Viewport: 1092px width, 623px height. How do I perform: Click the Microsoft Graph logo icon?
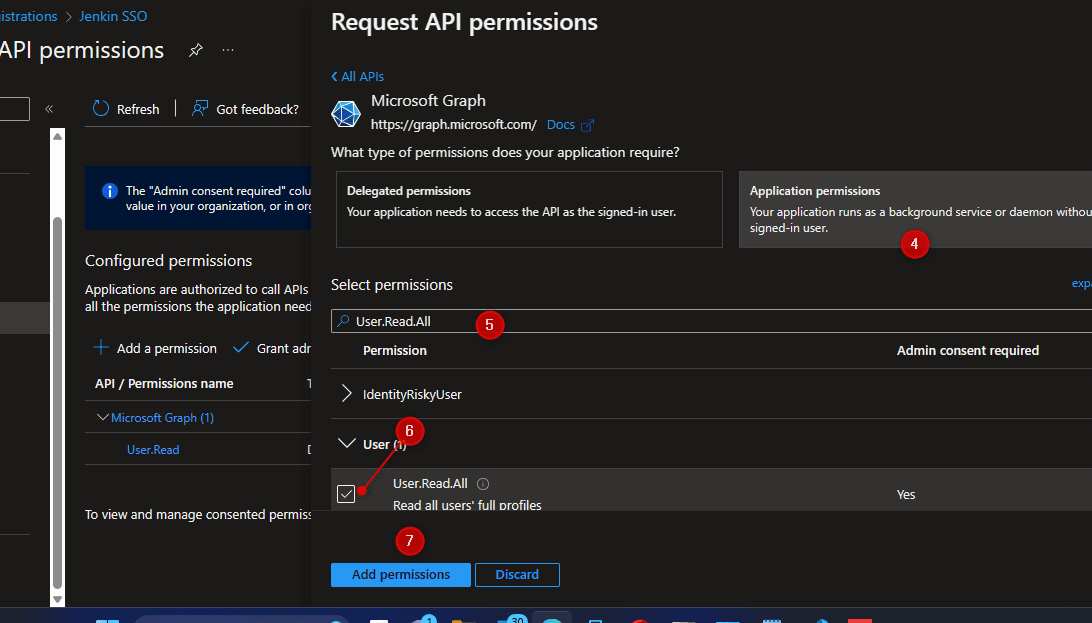[x=346, y=113]
